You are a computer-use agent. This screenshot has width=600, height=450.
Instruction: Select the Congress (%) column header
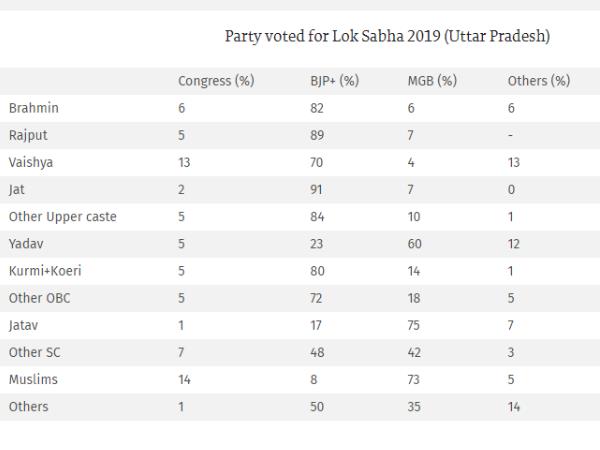coord(215,80)
